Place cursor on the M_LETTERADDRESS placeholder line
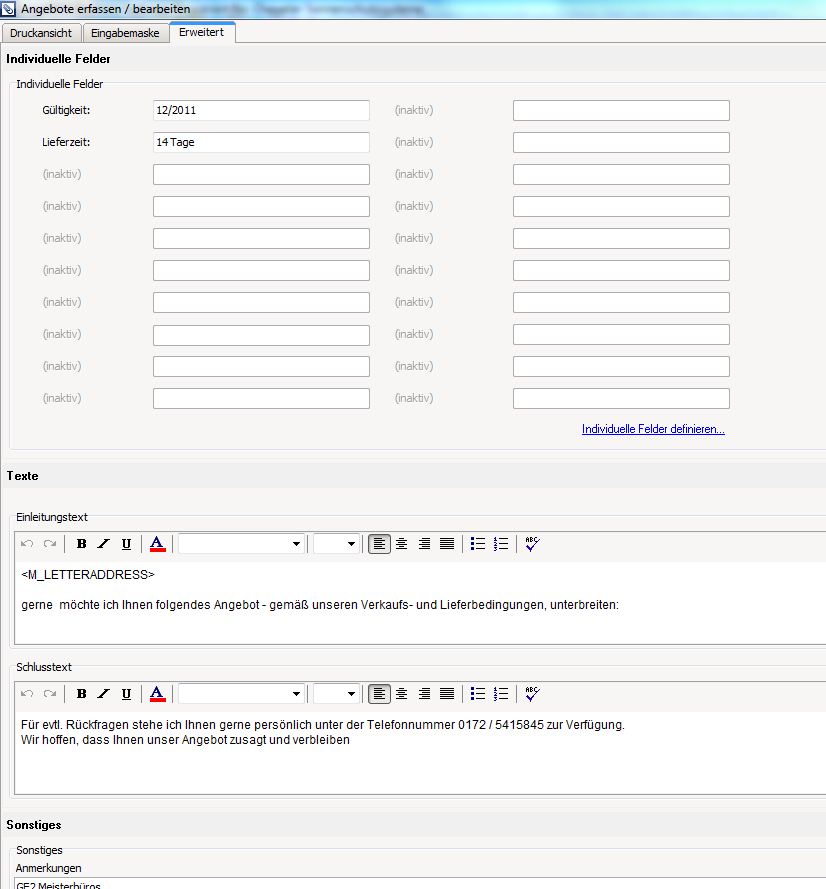This screenshot has width=826, height=889. (x=88, y=575)
